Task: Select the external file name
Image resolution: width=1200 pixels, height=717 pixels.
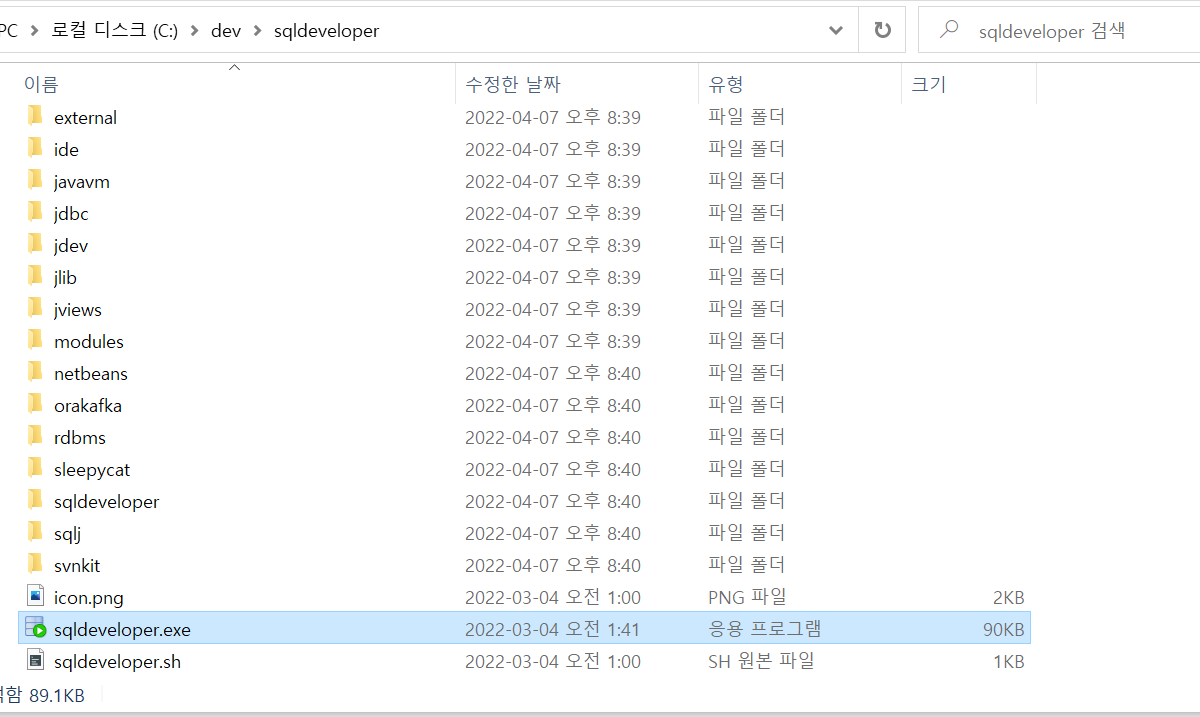Action: (x=85, y=117)
